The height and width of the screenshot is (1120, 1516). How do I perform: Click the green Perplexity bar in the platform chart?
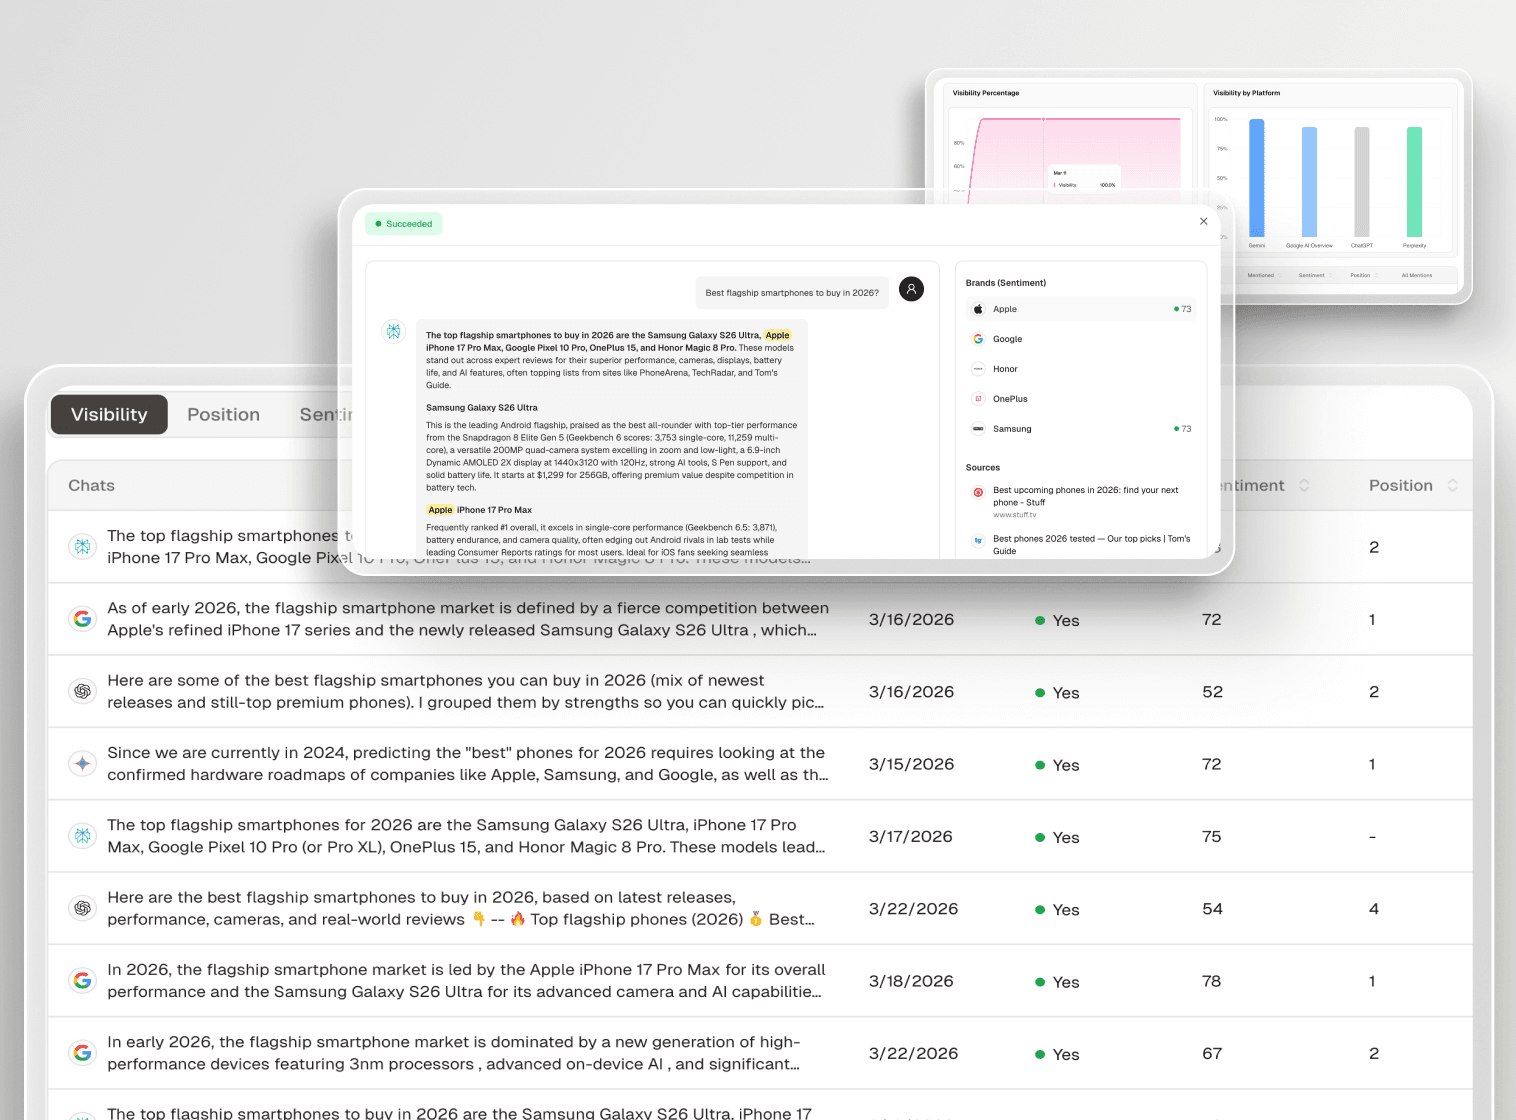[1413, 180]
